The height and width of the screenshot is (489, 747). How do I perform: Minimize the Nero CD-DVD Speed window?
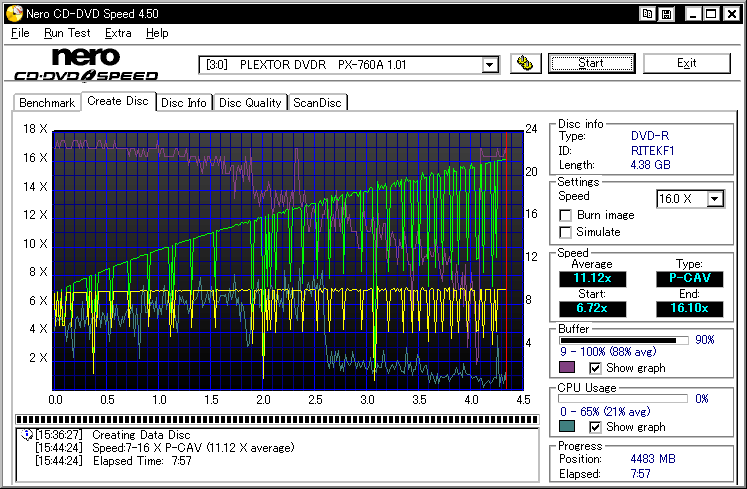tap(692, 14)
